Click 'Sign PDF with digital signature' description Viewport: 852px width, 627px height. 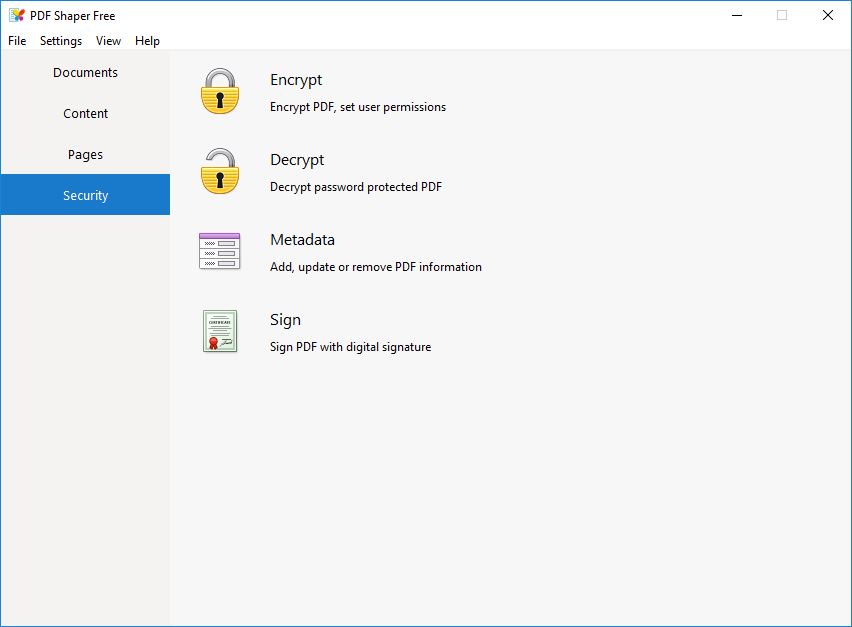click(350, 347)
